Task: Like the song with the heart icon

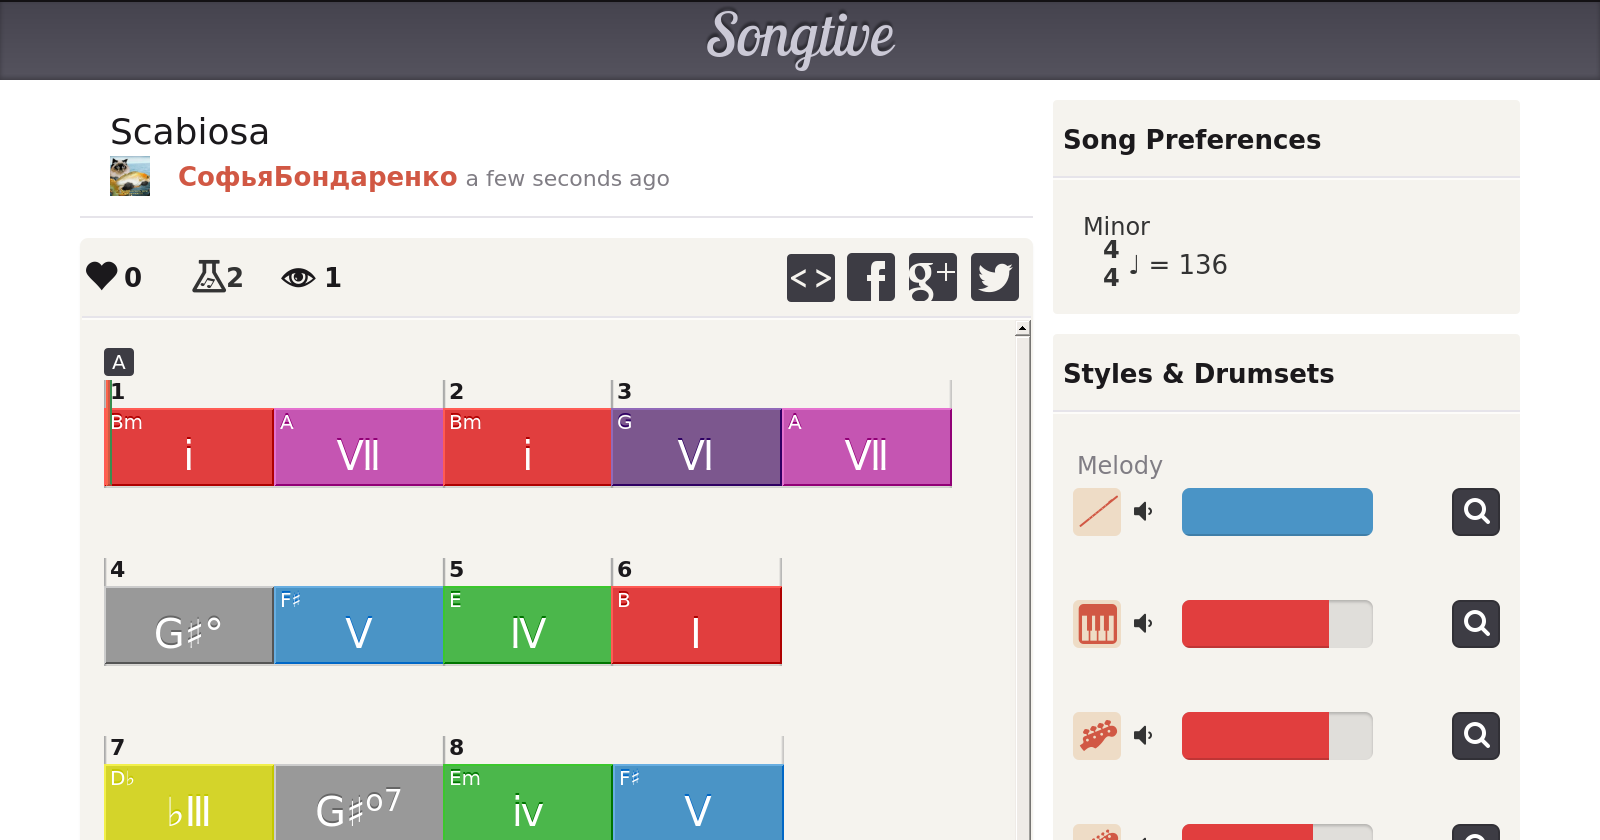Action: pos(102,275)
